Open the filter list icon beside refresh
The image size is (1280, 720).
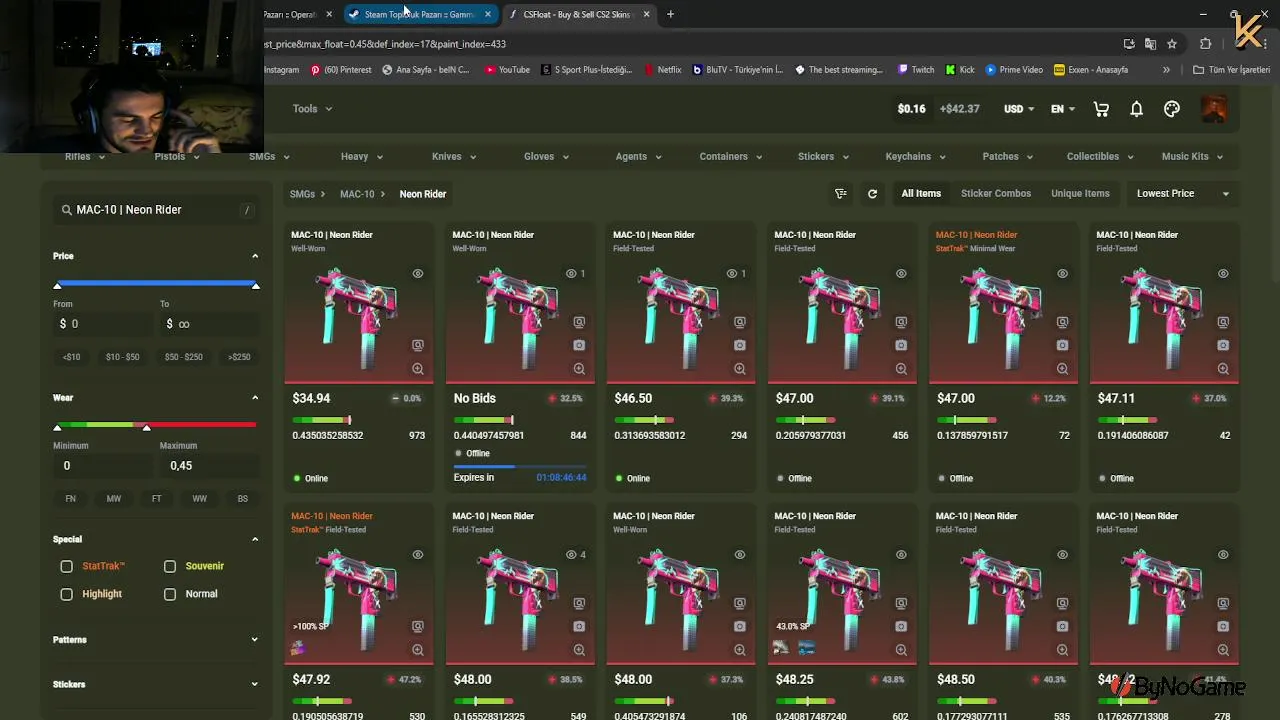[x=841, y=194]
